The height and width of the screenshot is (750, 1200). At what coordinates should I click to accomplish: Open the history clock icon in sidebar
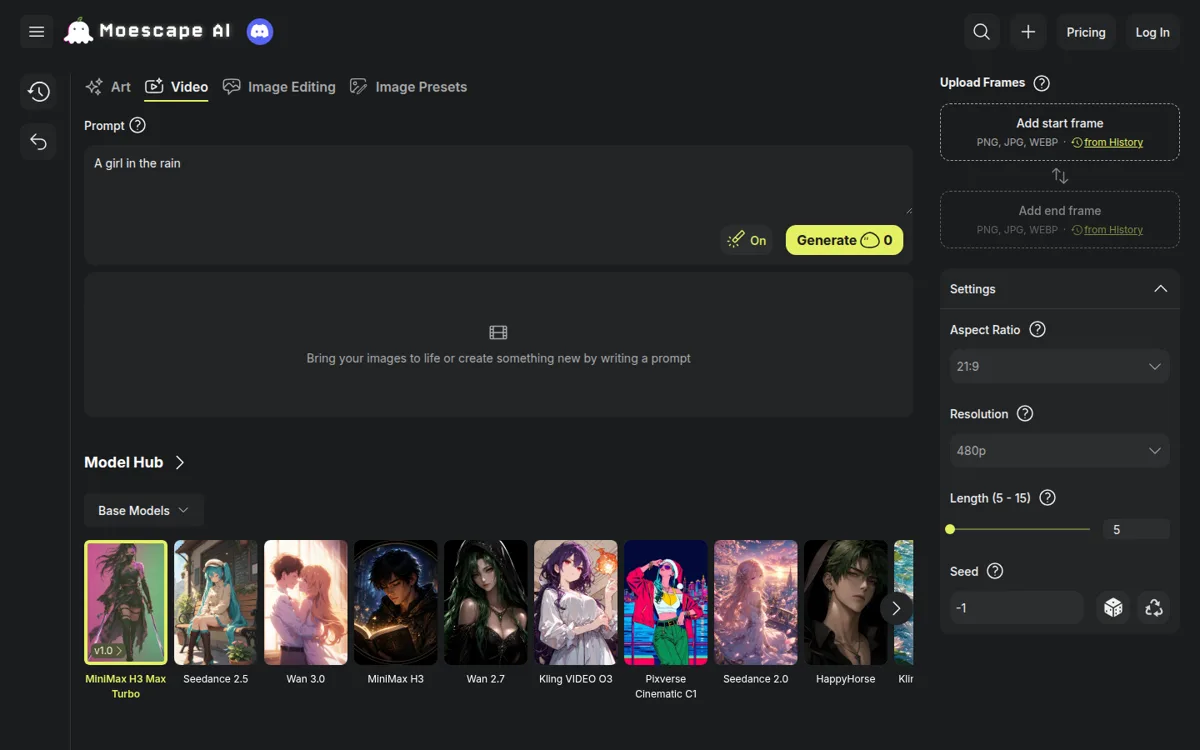click(38, 92)
